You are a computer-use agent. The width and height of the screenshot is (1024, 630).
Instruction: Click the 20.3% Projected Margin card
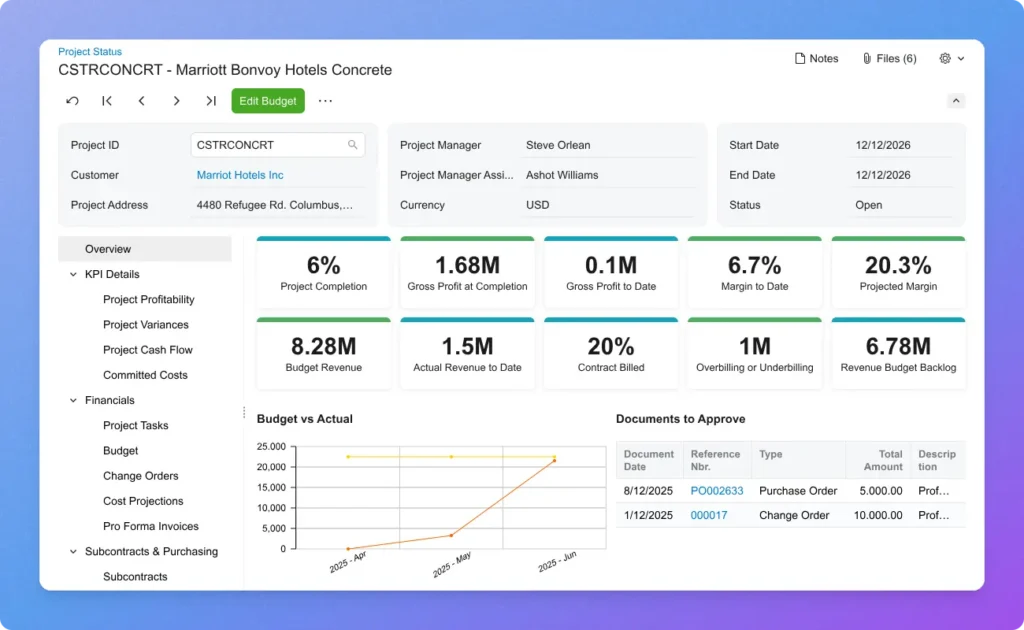(899, 272)
